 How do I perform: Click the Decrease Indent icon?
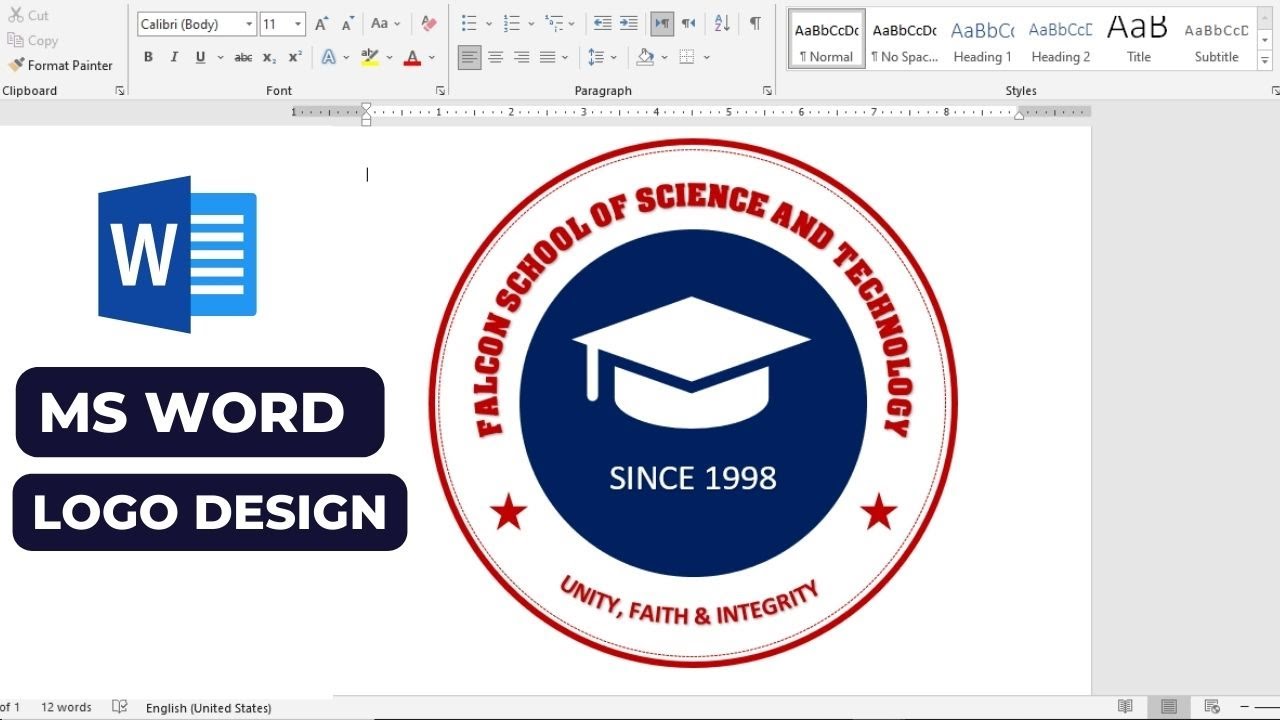click(x=602, y=23)
